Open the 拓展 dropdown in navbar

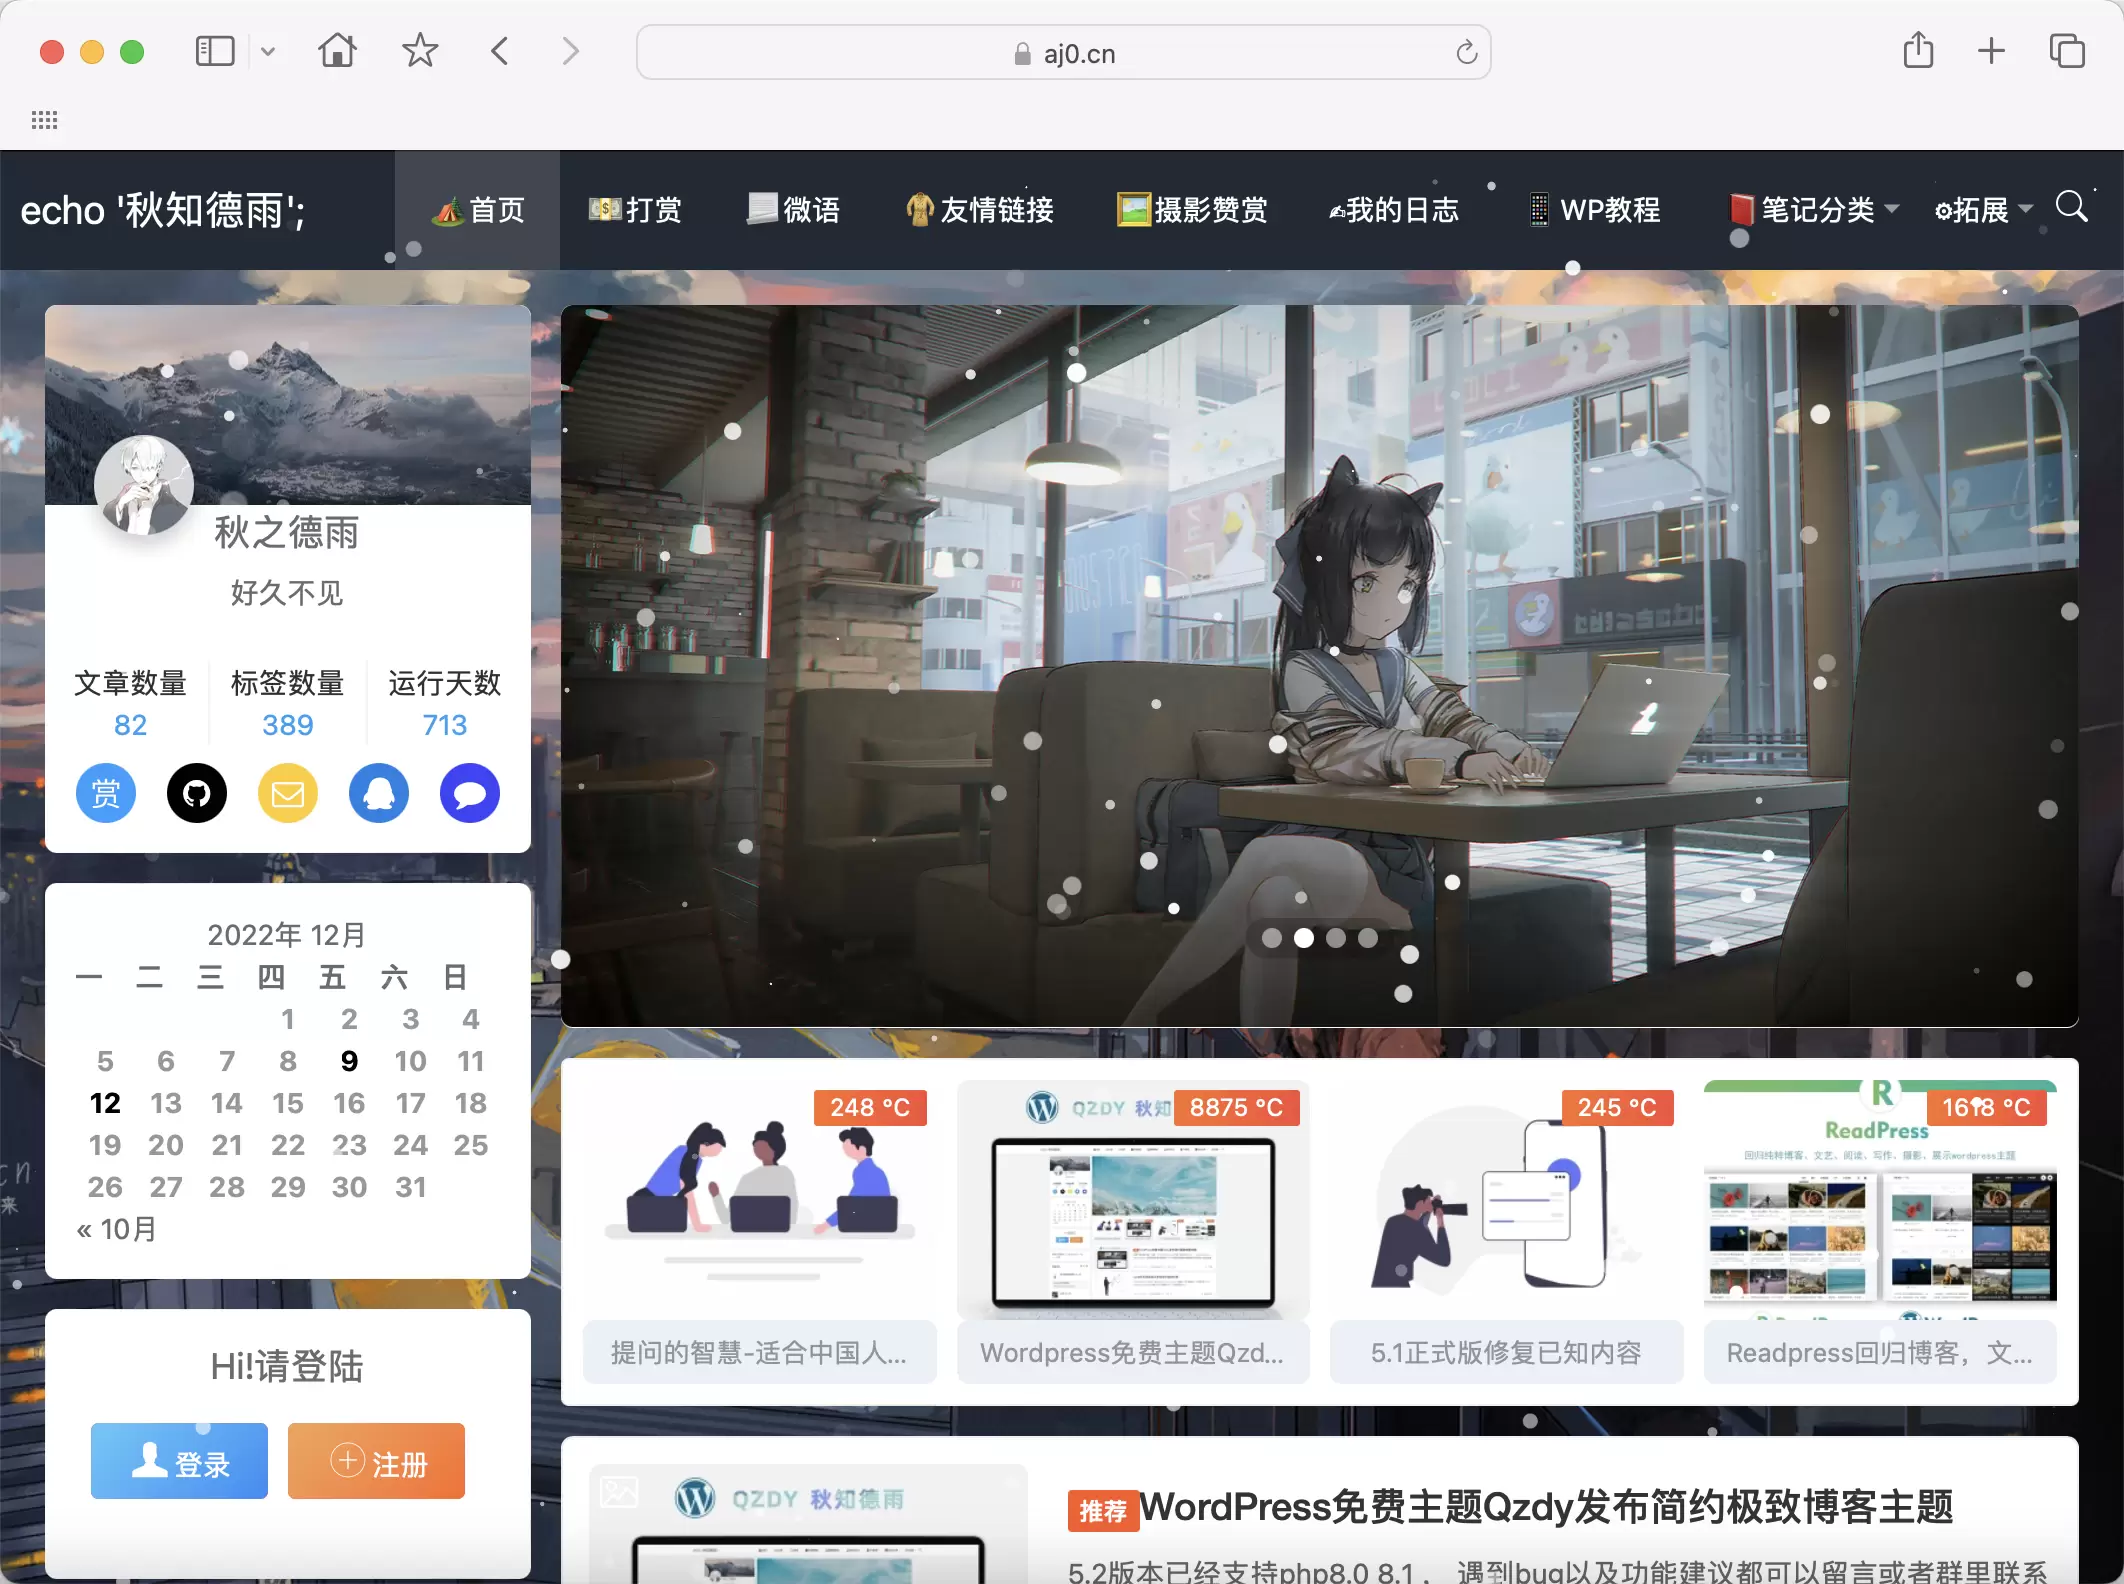coord(1982,209)
